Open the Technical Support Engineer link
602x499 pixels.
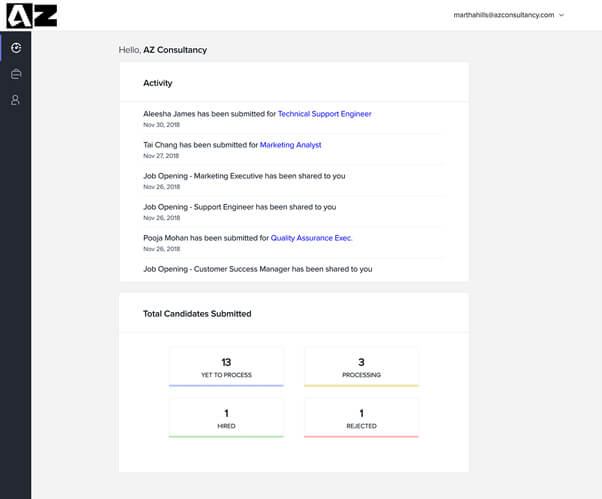pyautogui.click(x=324, y=114)
